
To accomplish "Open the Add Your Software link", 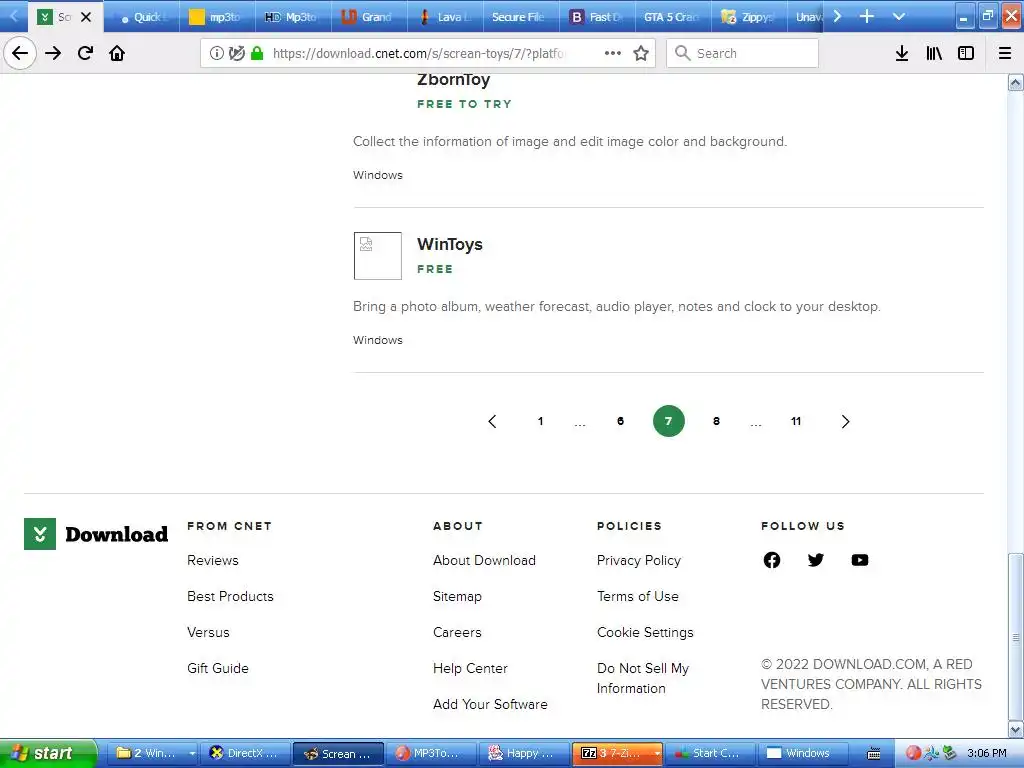I will coord(490,704).
